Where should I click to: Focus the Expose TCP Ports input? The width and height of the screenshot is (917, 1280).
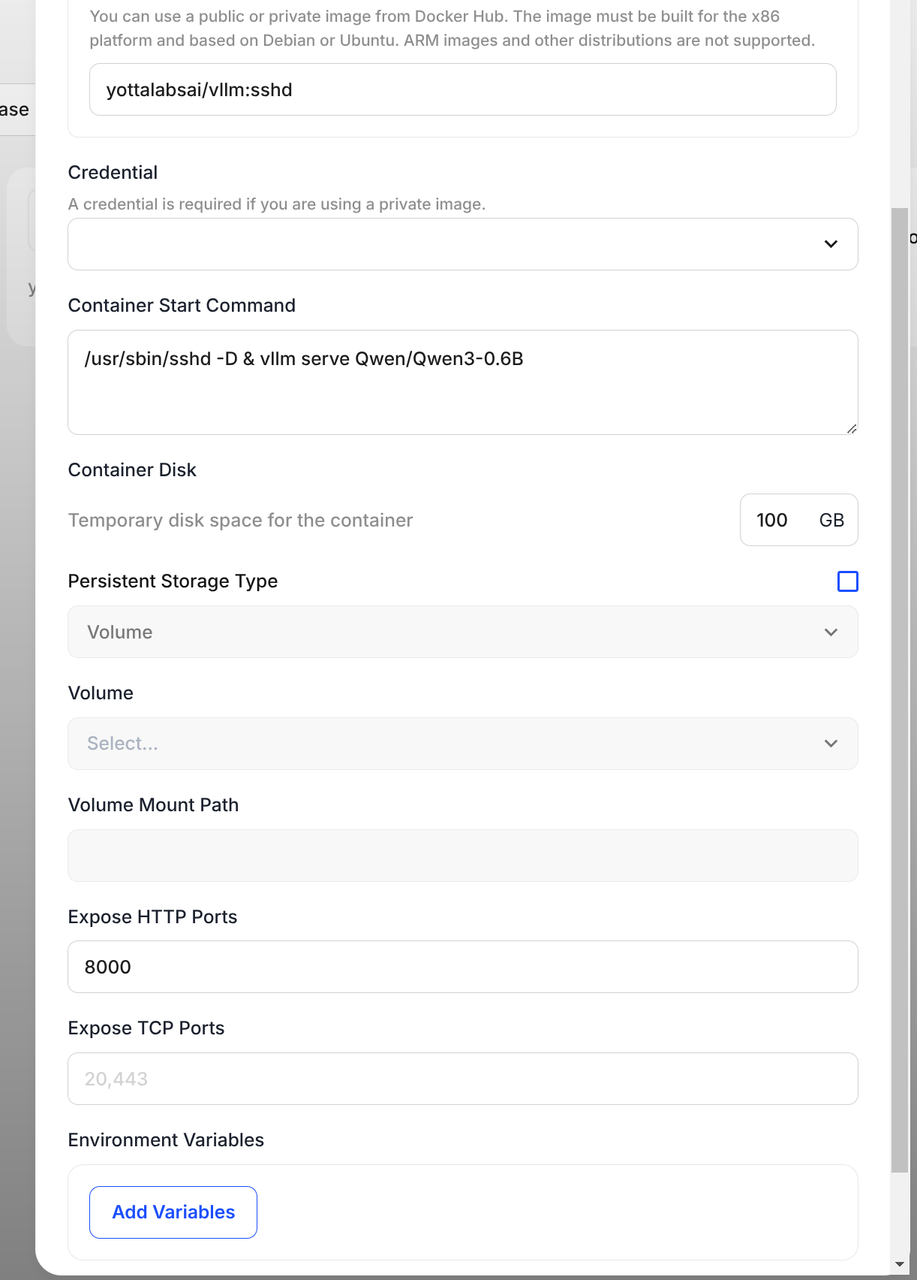tap(462, 1079)
